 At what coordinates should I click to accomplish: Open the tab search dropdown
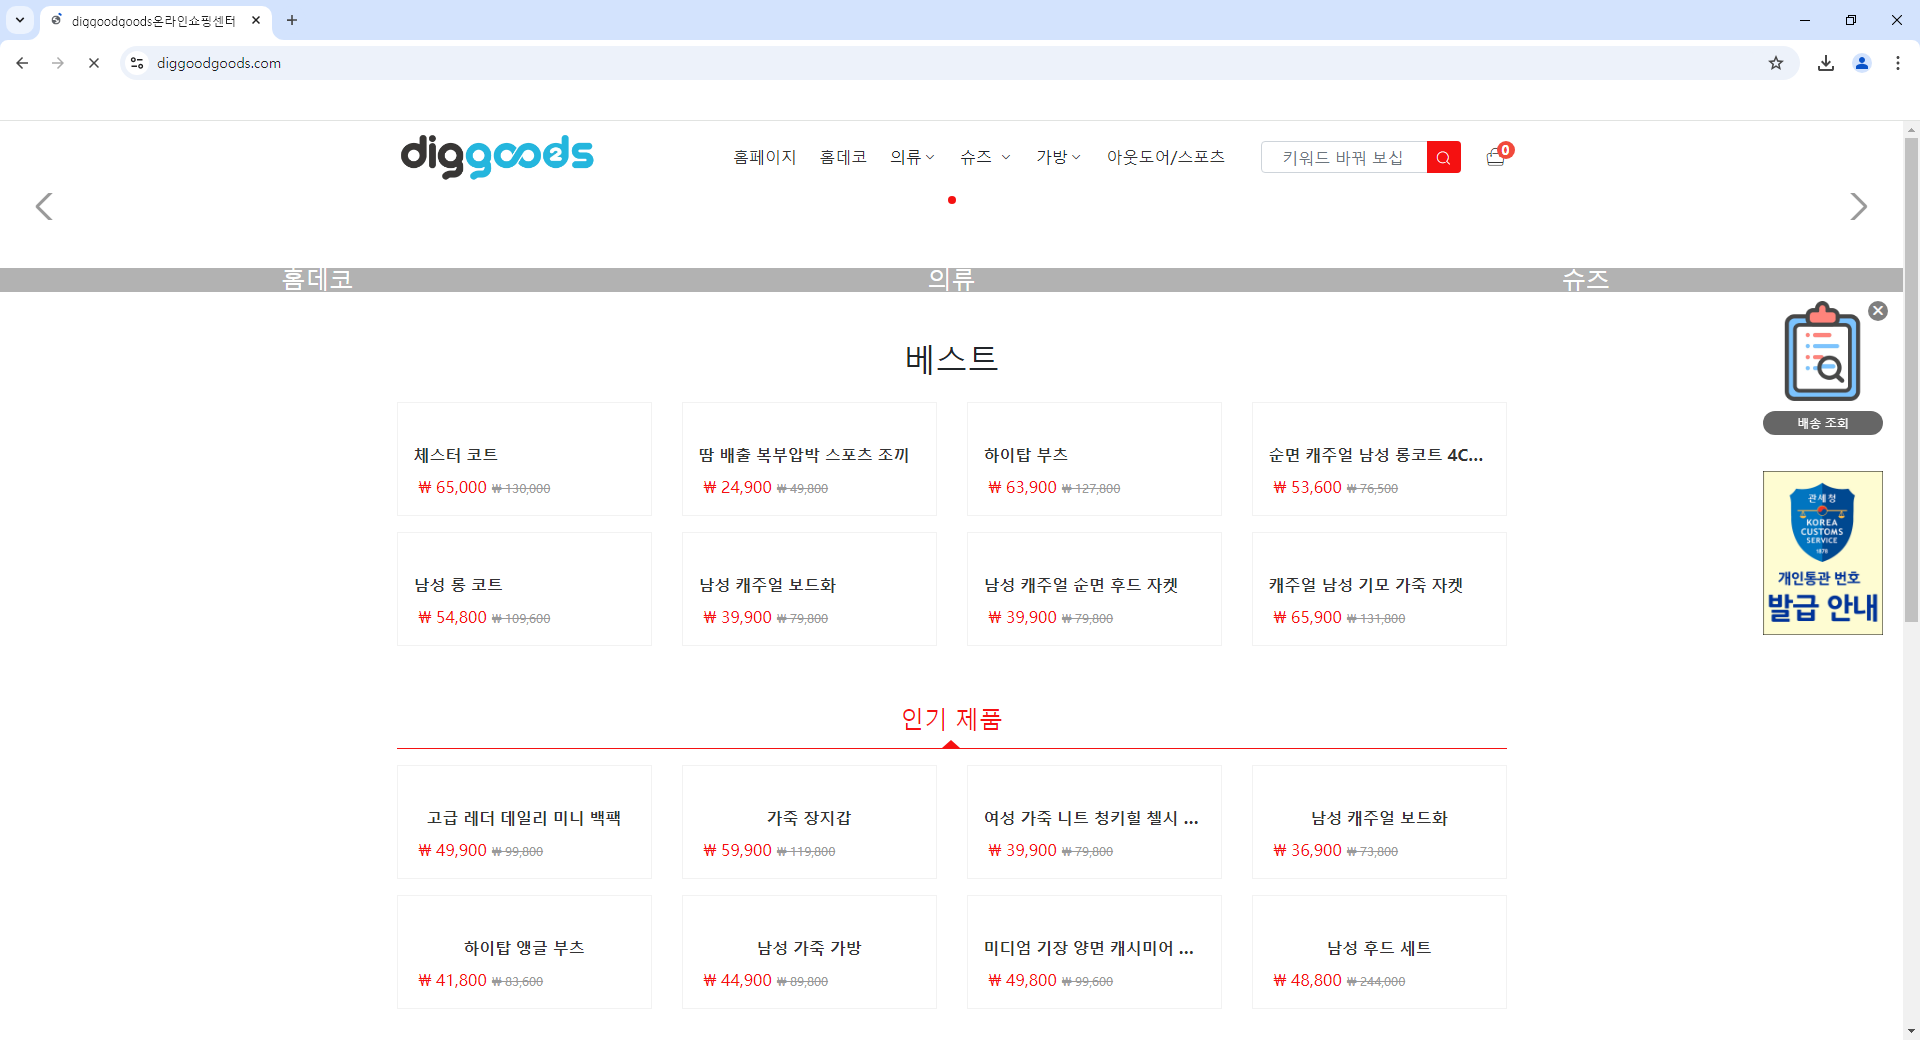pyautogui.click(x=20, y=20)
